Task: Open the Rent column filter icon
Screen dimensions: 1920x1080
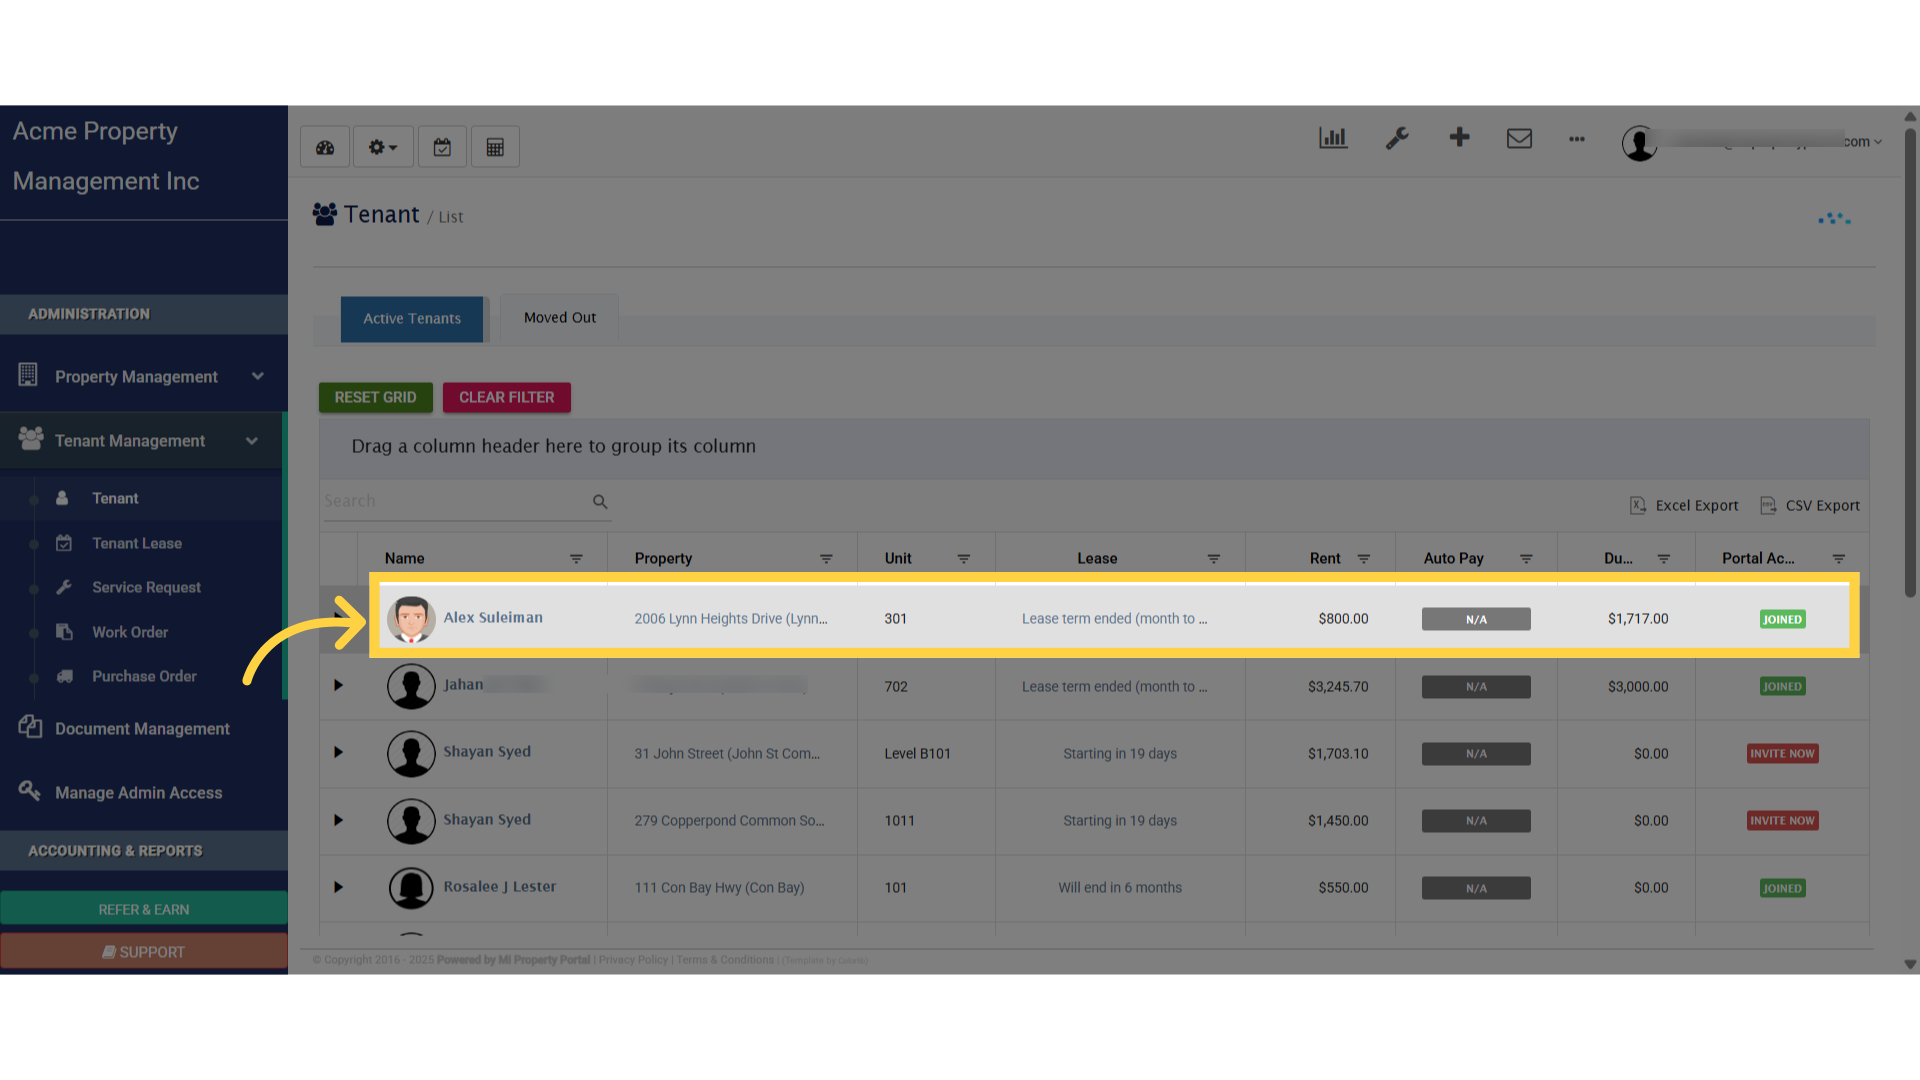Action: 1364,559
